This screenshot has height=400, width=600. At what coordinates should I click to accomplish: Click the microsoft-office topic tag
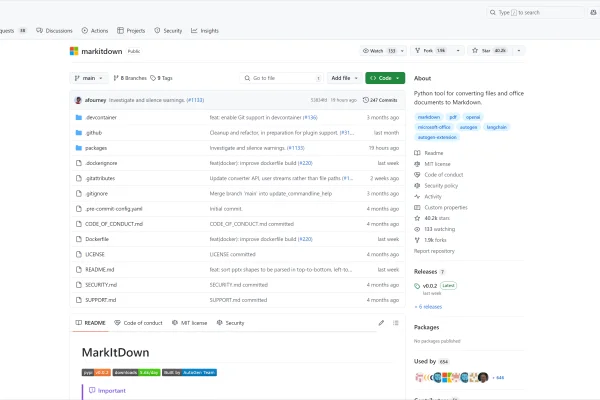434,127
